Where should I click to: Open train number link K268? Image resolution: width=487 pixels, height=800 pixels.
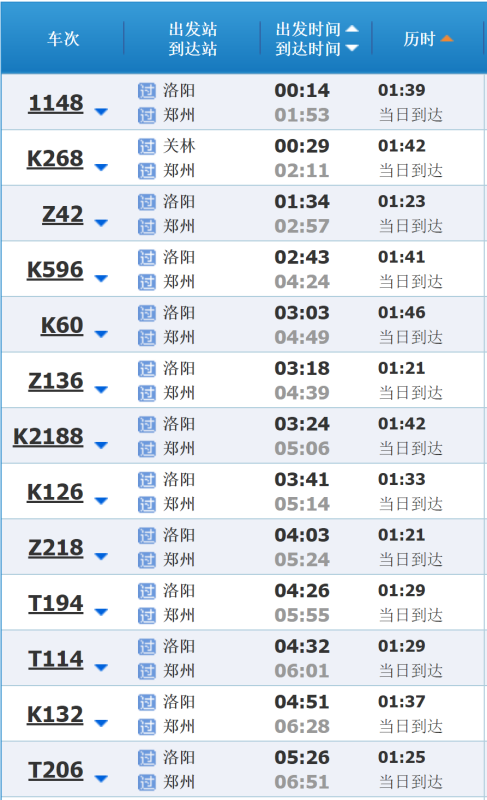[x=55, y=158]
